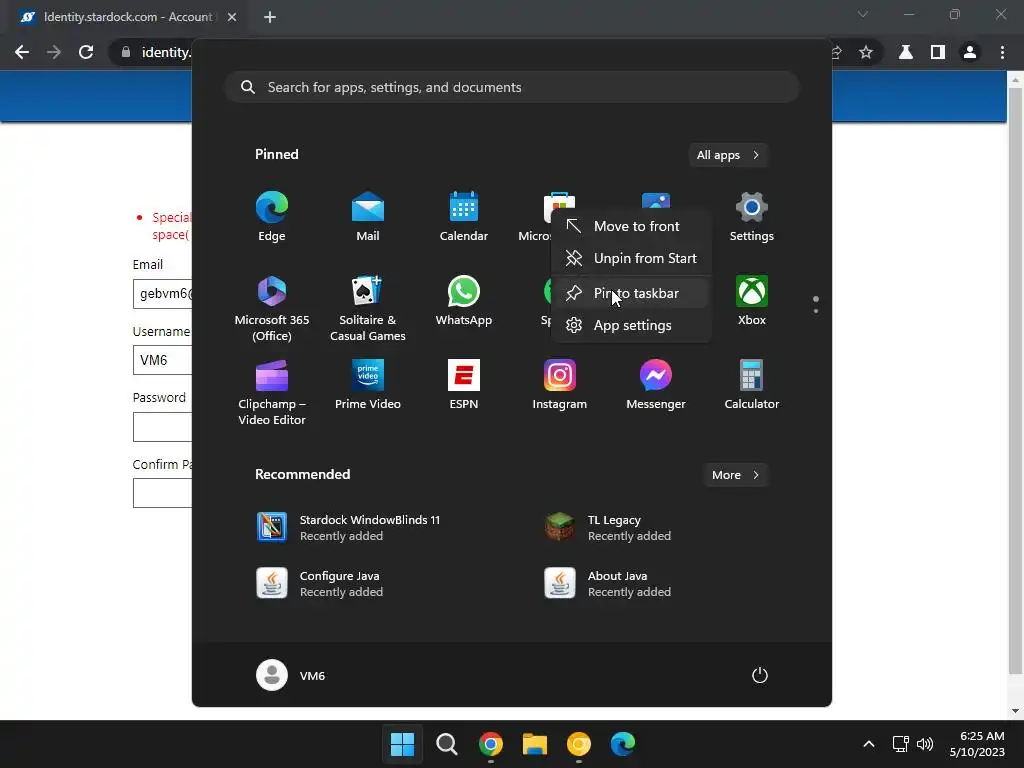
Task: Launch Microsoft 365 (Office)
Action: 272,308
